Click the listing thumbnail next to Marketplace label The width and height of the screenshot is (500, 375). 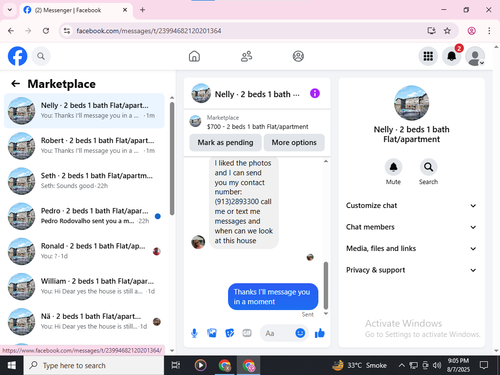(x=195, y=121)
